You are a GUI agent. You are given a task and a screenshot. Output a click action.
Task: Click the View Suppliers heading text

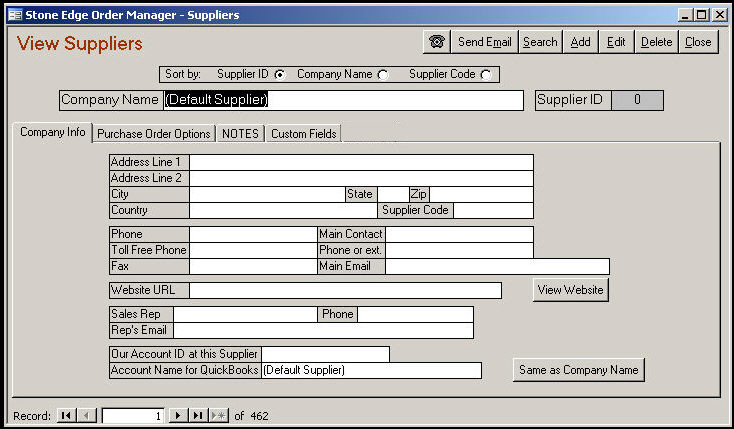point(80,44)
